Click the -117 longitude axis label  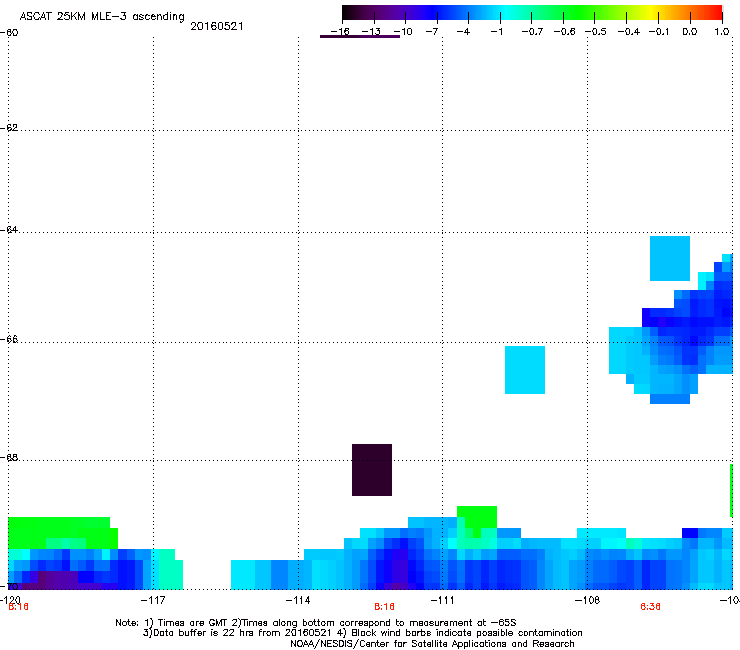(153, 600)
